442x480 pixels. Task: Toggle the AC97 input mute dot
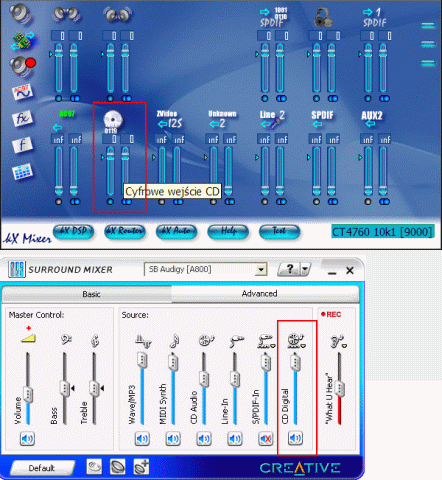point(59,201)
